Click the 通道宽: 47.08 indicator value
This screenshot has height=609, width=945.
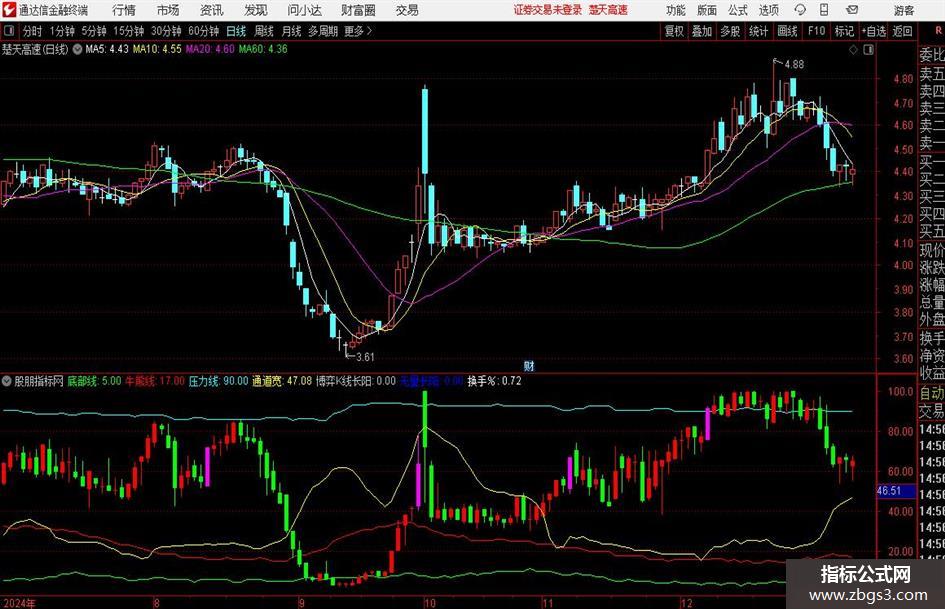(x=282, y=381)
